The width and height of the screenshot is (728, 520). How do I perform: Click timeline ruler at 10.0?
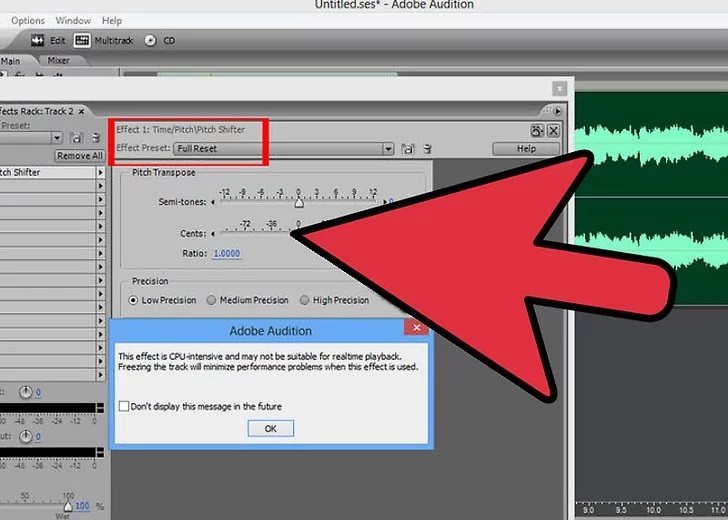(x=653, y=510)
